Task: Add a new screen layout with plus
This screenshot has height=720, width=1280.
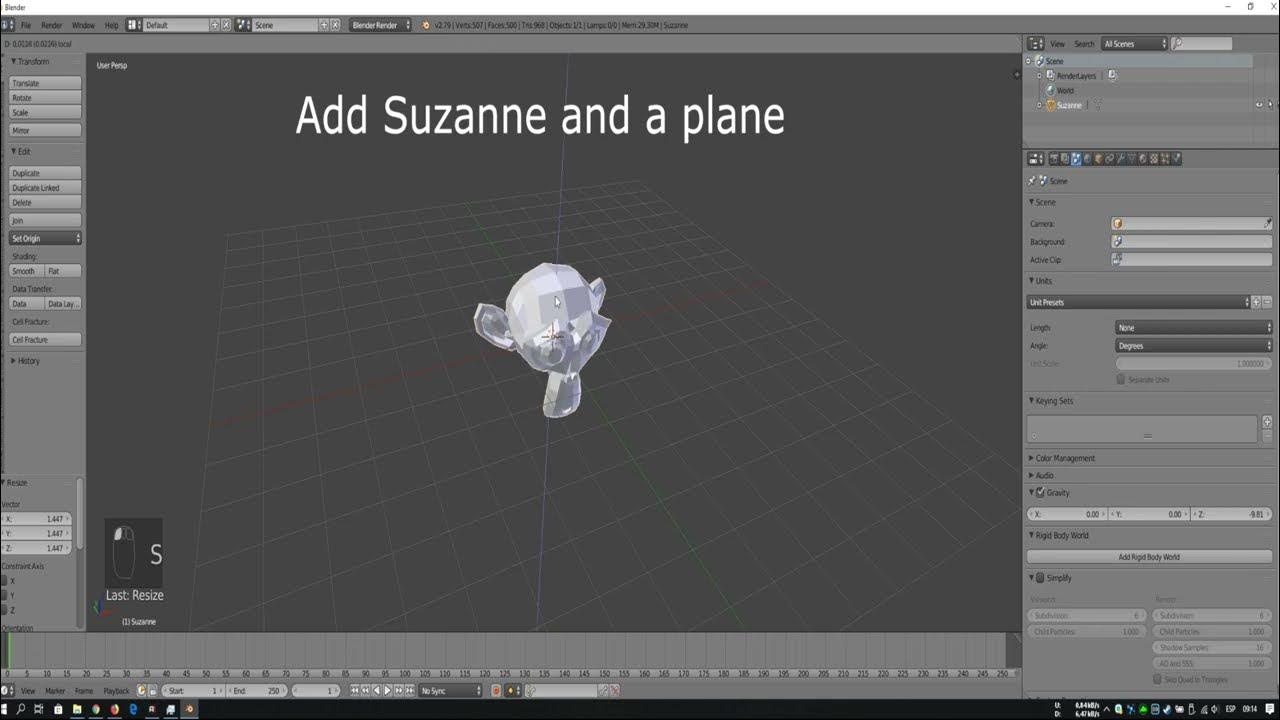Action: [x=214, y=25]
